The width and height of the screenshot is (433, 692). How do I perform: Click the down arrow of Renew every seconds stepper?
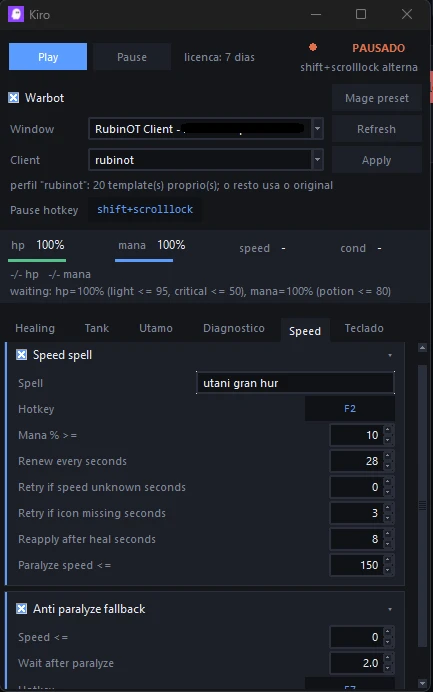388,466
